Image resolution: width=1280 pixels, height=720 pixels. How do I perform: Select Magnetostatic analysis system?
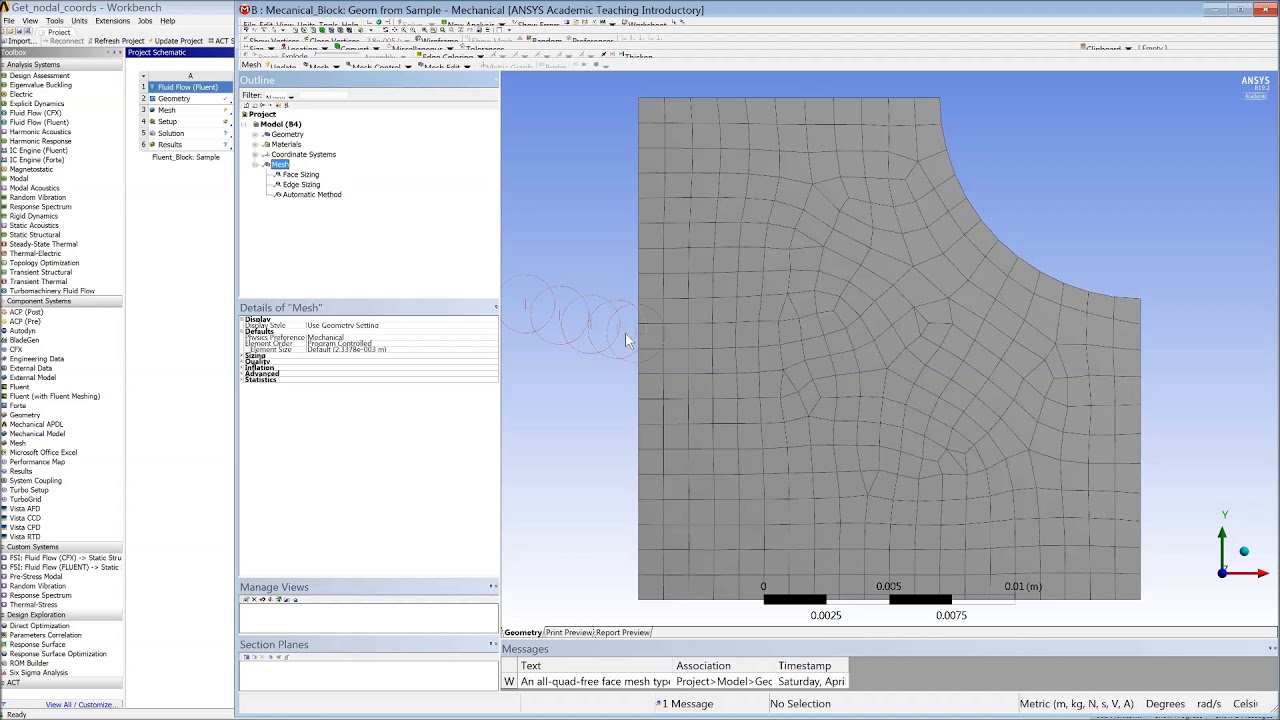(x=31, y=169)
